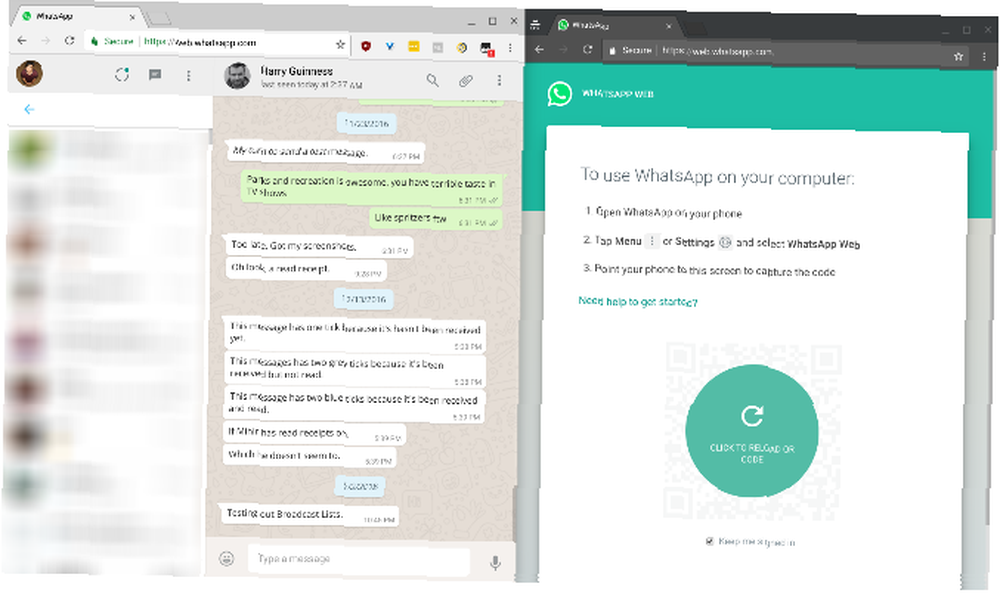Click the address bar in left window
Image resolution: width=1000 pixels, height=593 pixels.
[x=217, y=43]
